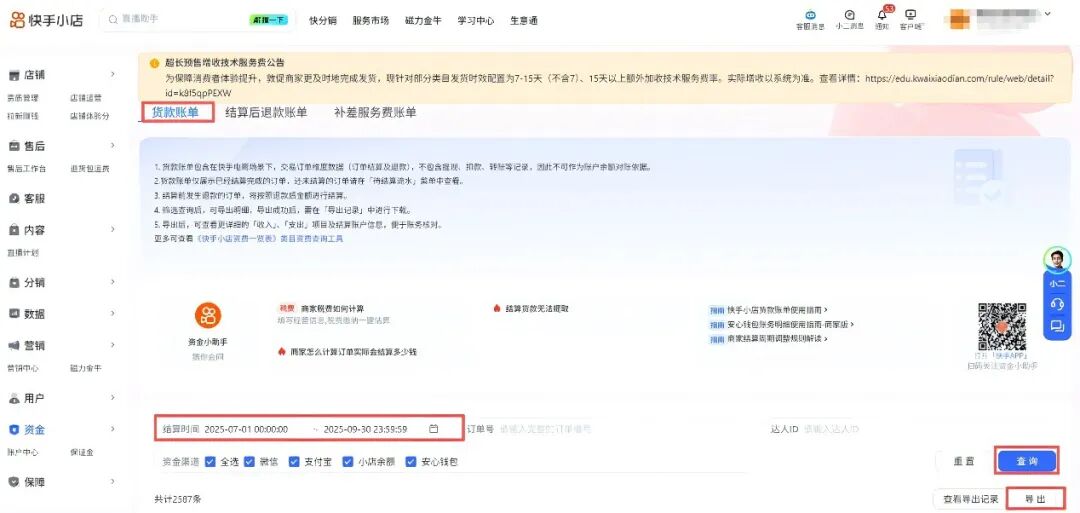This screenshot has height=513, width=1080.
Task: Open 生意通 in top navigation
Action: (524, 21)
